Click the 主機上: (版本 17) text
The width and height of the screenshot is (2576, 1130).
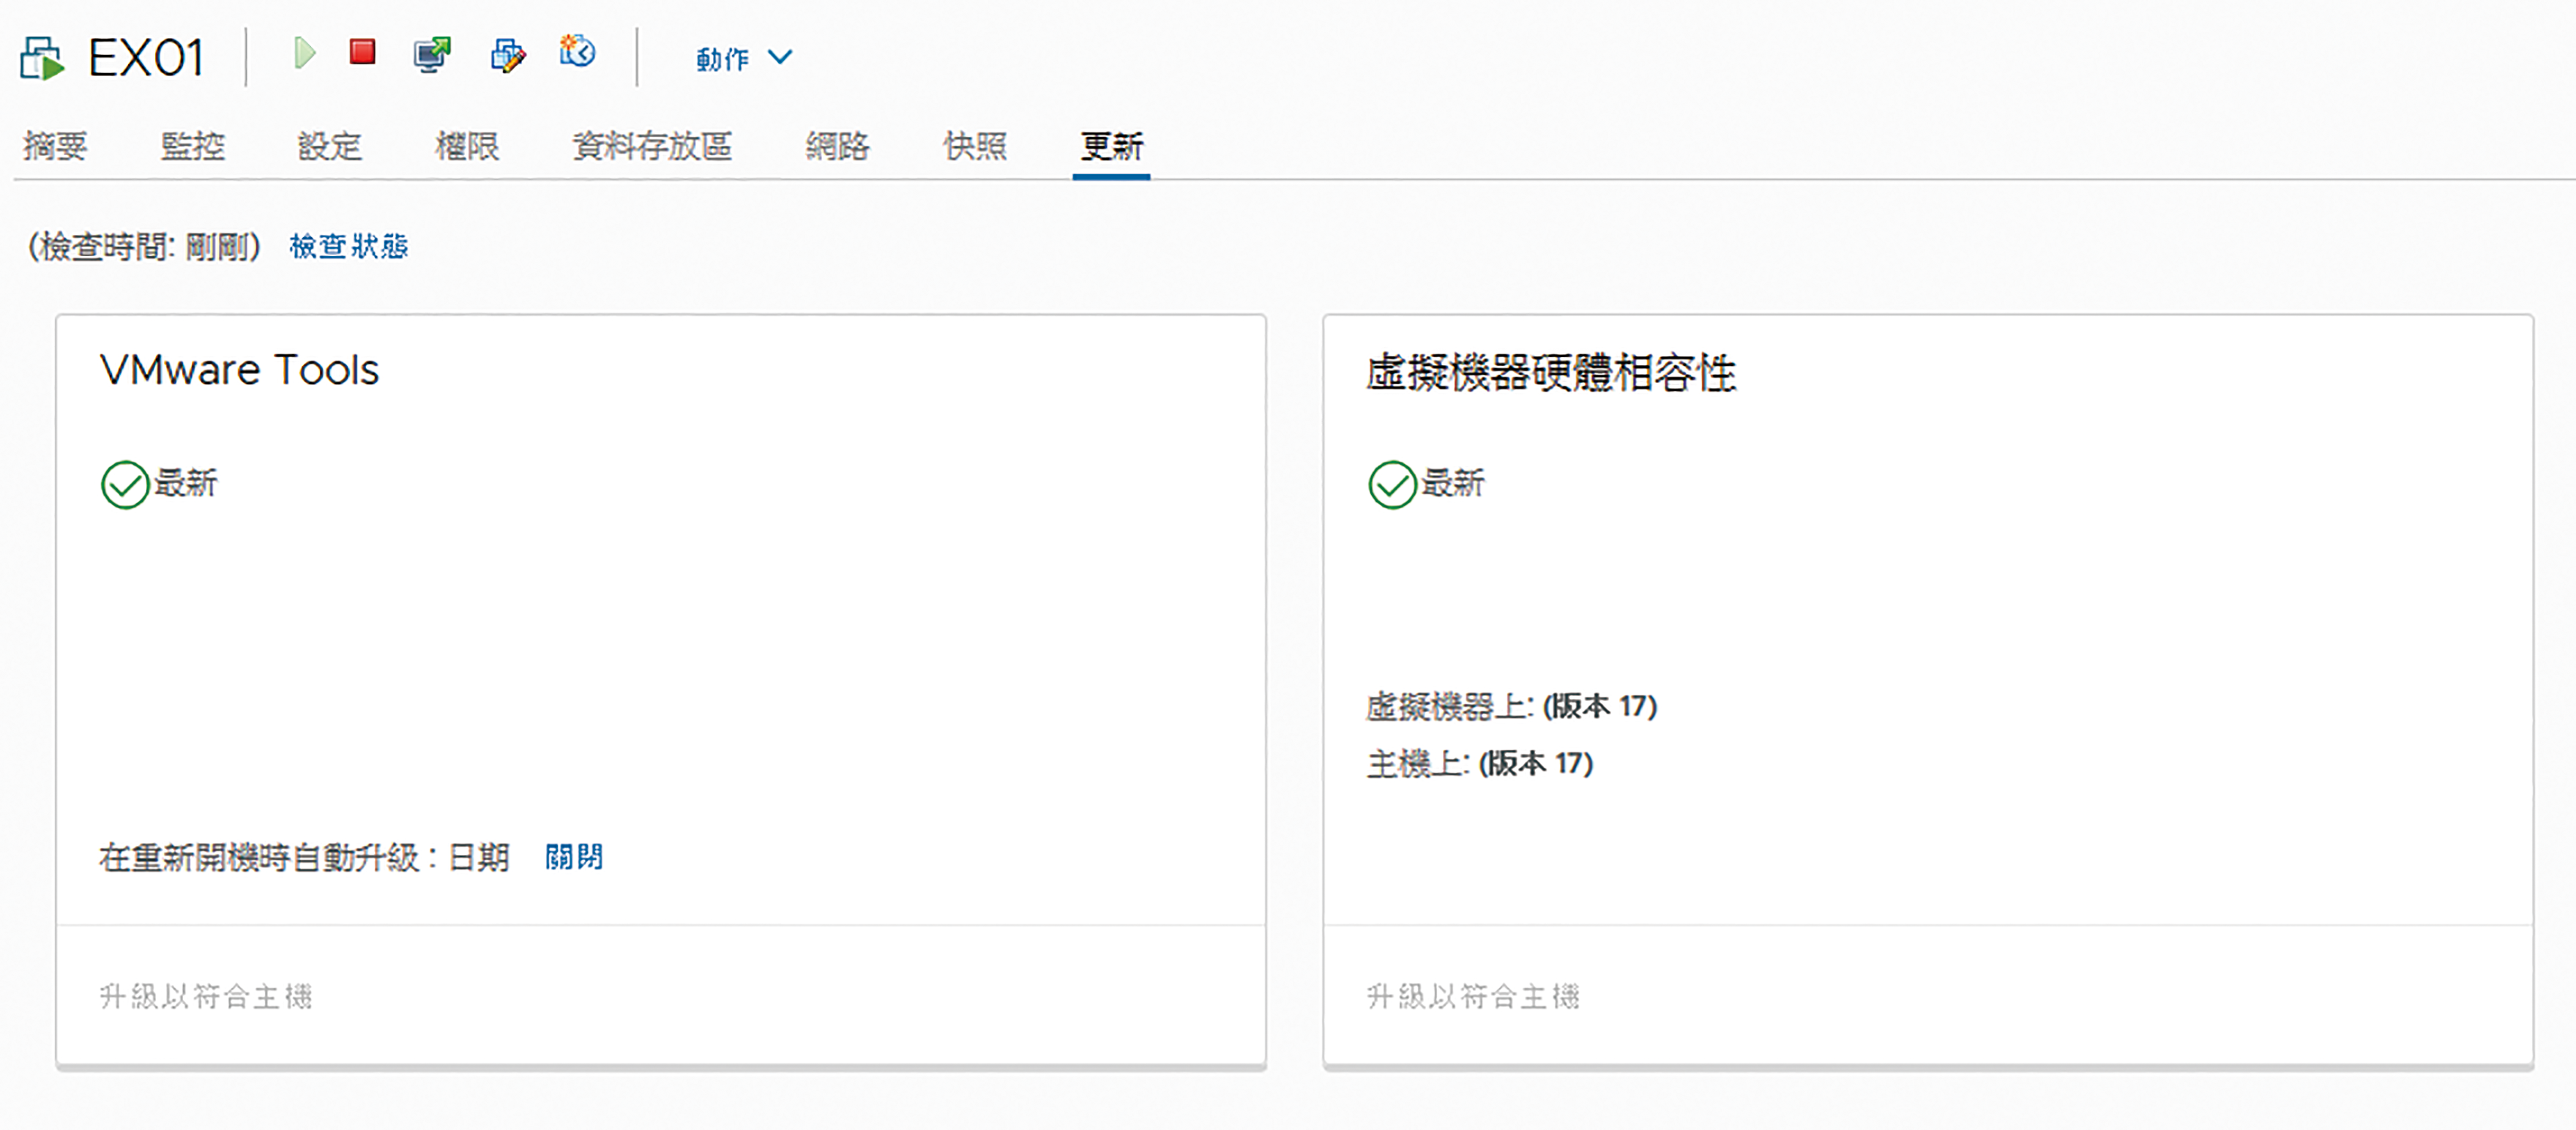pos(1480,764)
